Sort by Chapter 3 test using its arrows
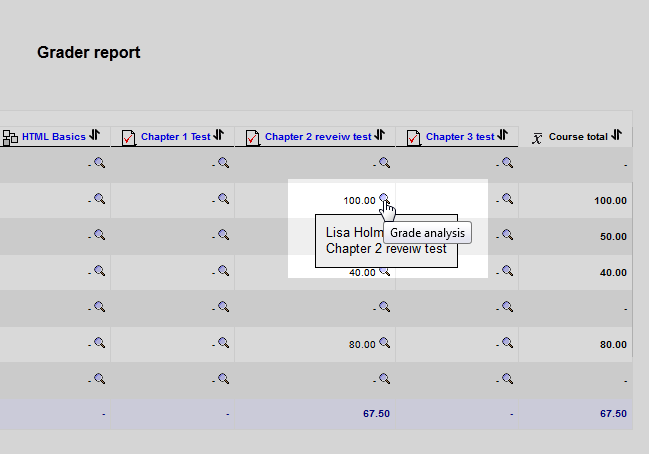Image resolution: width=649 pixels, height=454 pixels. click(503, 135)
